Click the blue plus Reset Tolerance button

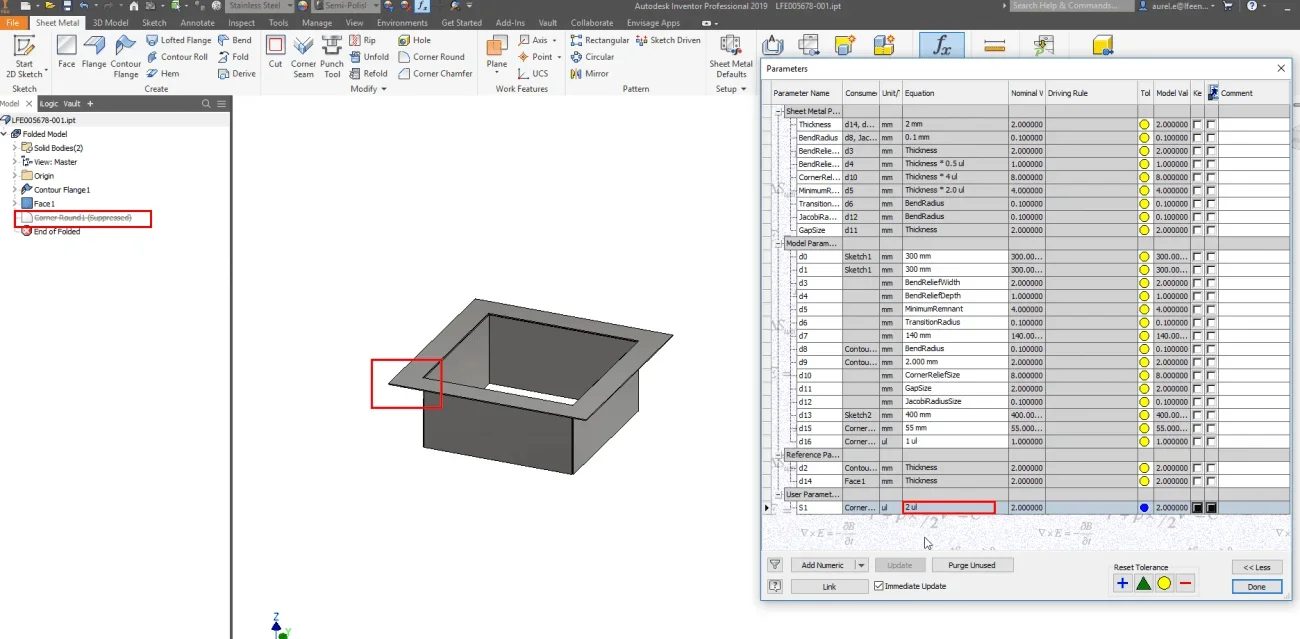(x=1123, y=583)
